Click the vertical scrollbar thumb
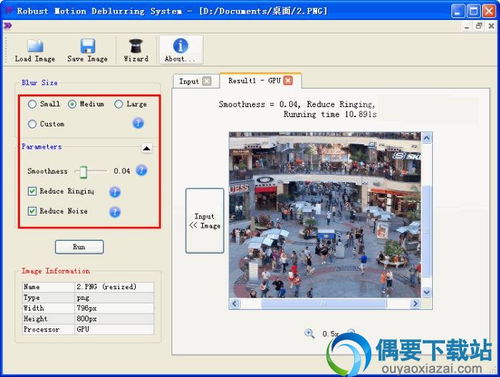 [427, 231]
